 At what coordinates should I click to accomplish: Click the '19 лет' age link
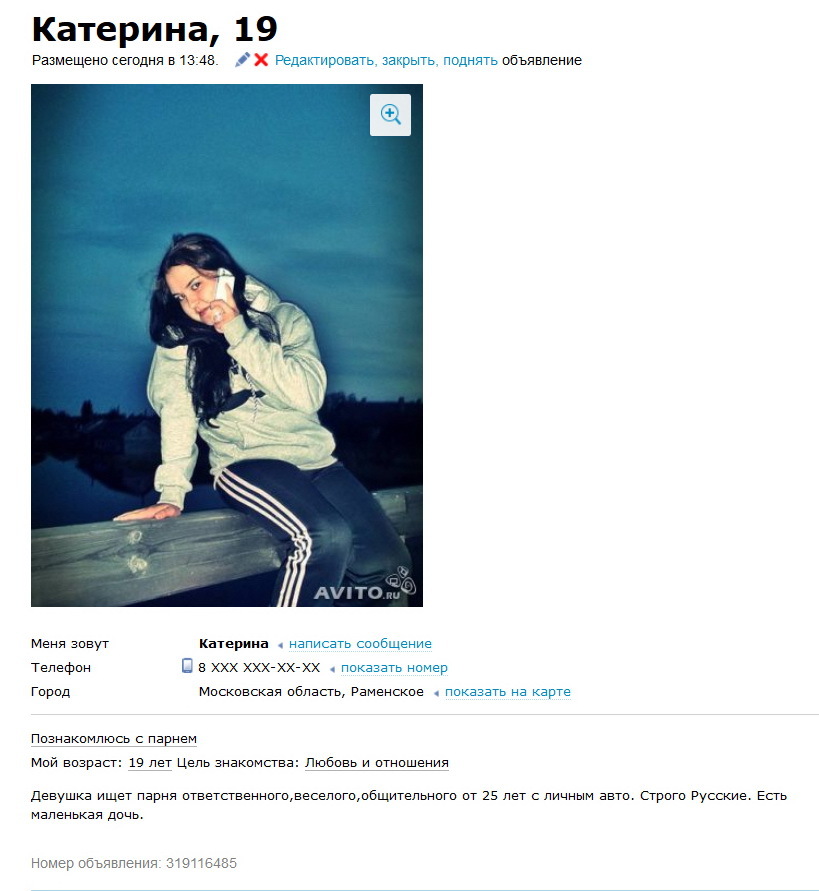[x=150, y=763]
